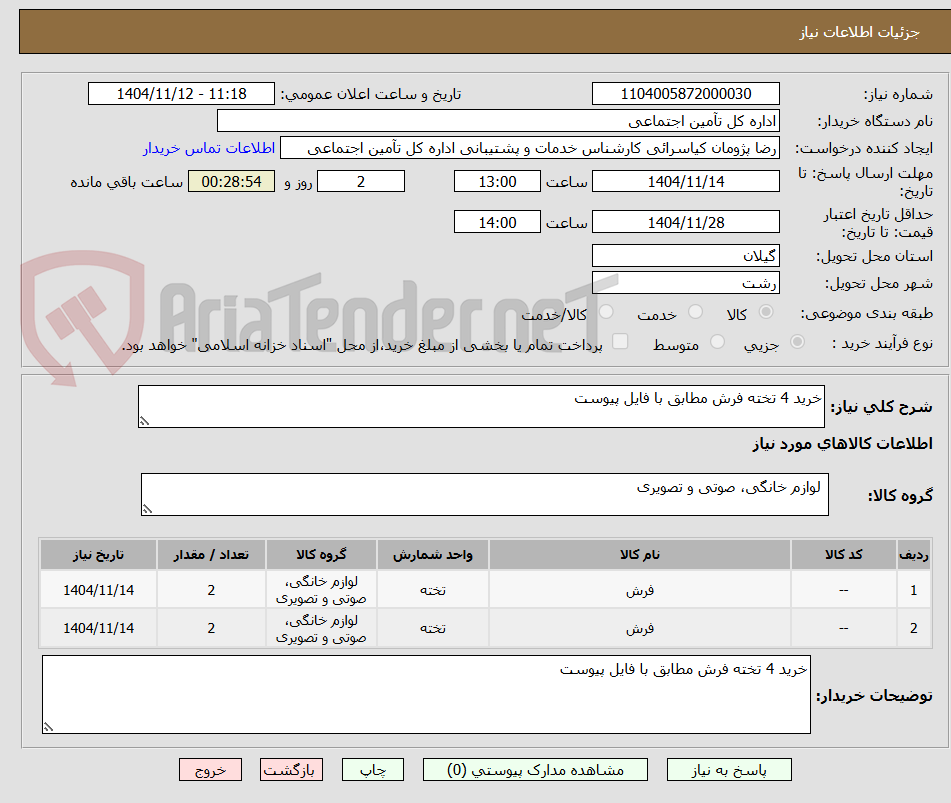
Task: Select the متوسط purchase type radio
Action: click(x=717, y=341)
